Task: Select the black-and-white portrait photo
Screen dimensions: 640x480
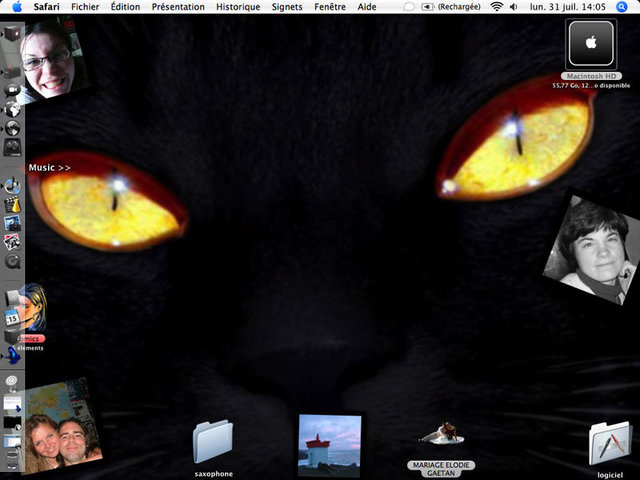Action: pyautogui.click(x=592, y=247)
